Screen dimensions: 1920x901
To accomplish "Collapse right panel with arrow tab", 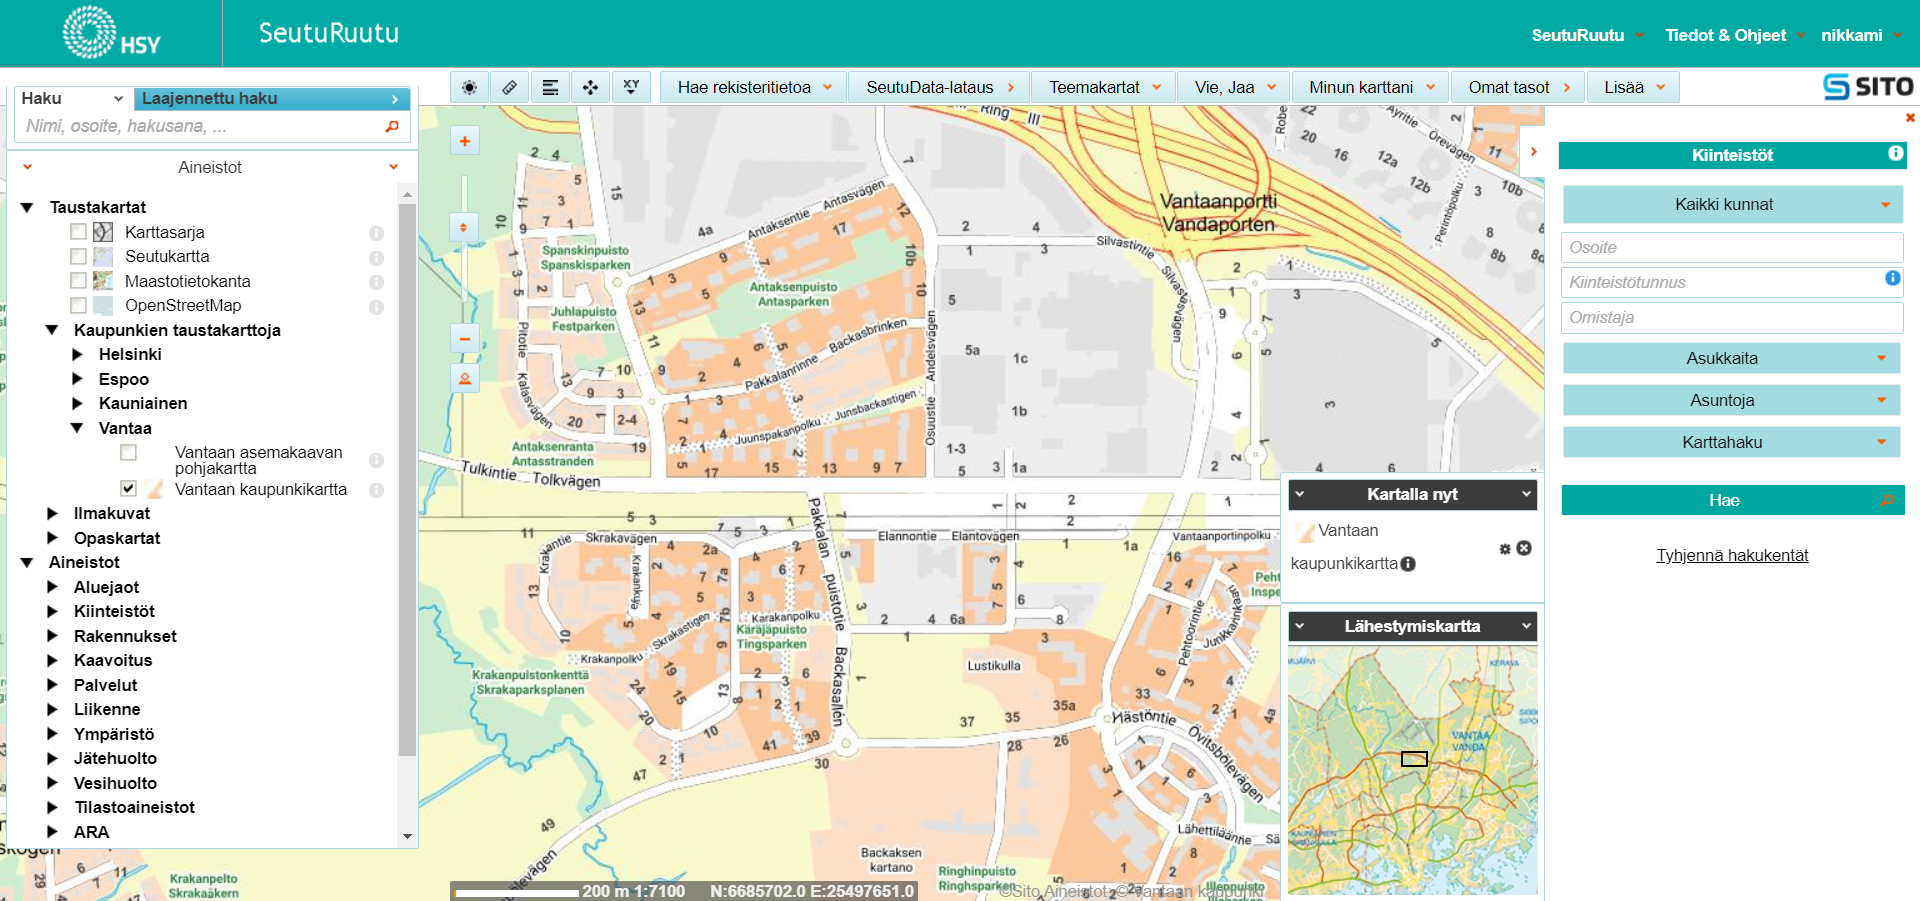I will coord(1533,152).
